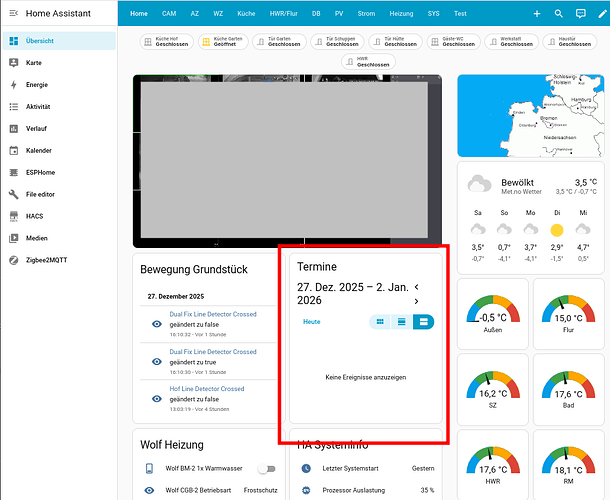This screenshot has width=610, height=500.
Task: Open the RM temperature gauge
Action: 568,465
